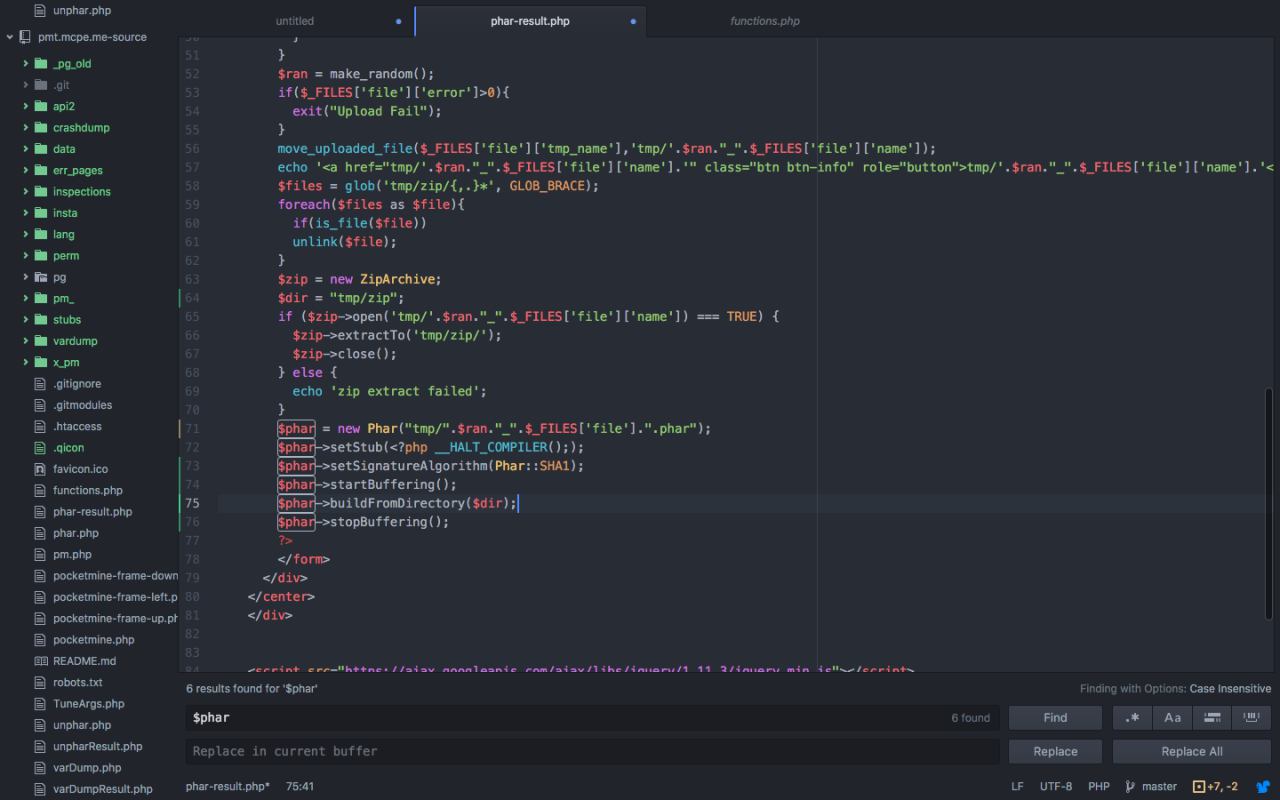
Task: Click the vardump folder icon
Action: click(x=41, y=341)
